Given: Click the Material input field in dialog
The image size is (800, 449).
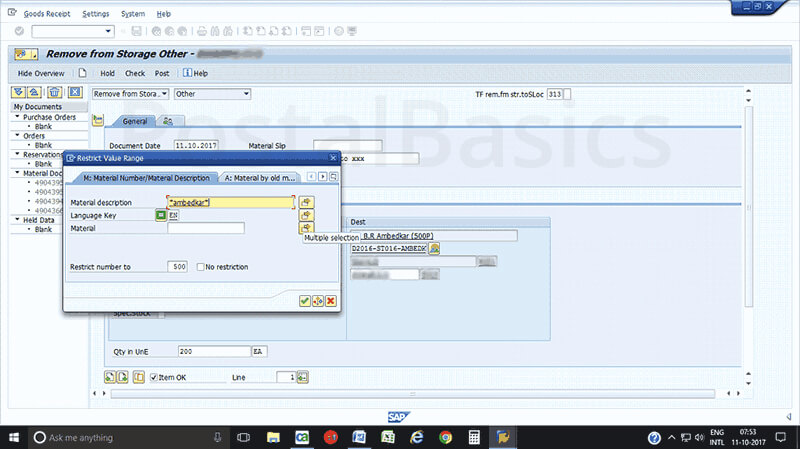Looking at the screenshot, I should 206,228.
